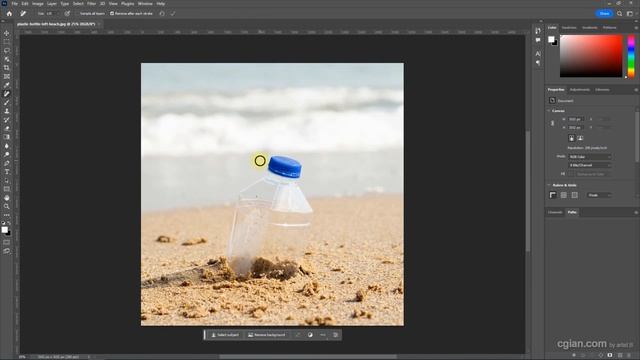Select the Eyedropper tool
The width and height of the screenshot is (640, 360).
(x=7, y=85)
